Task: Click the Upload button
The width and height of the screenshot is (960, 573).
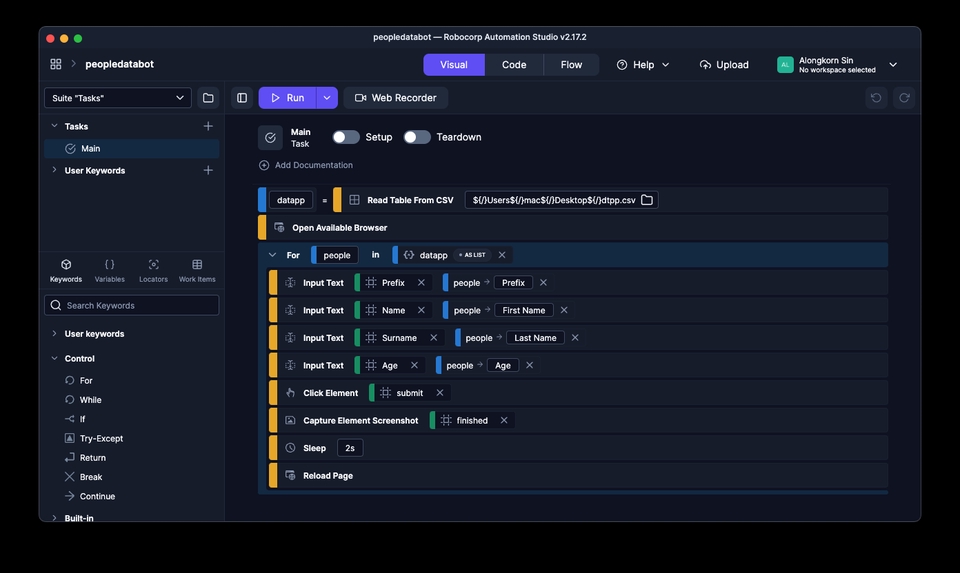Action: pos(724,65)
